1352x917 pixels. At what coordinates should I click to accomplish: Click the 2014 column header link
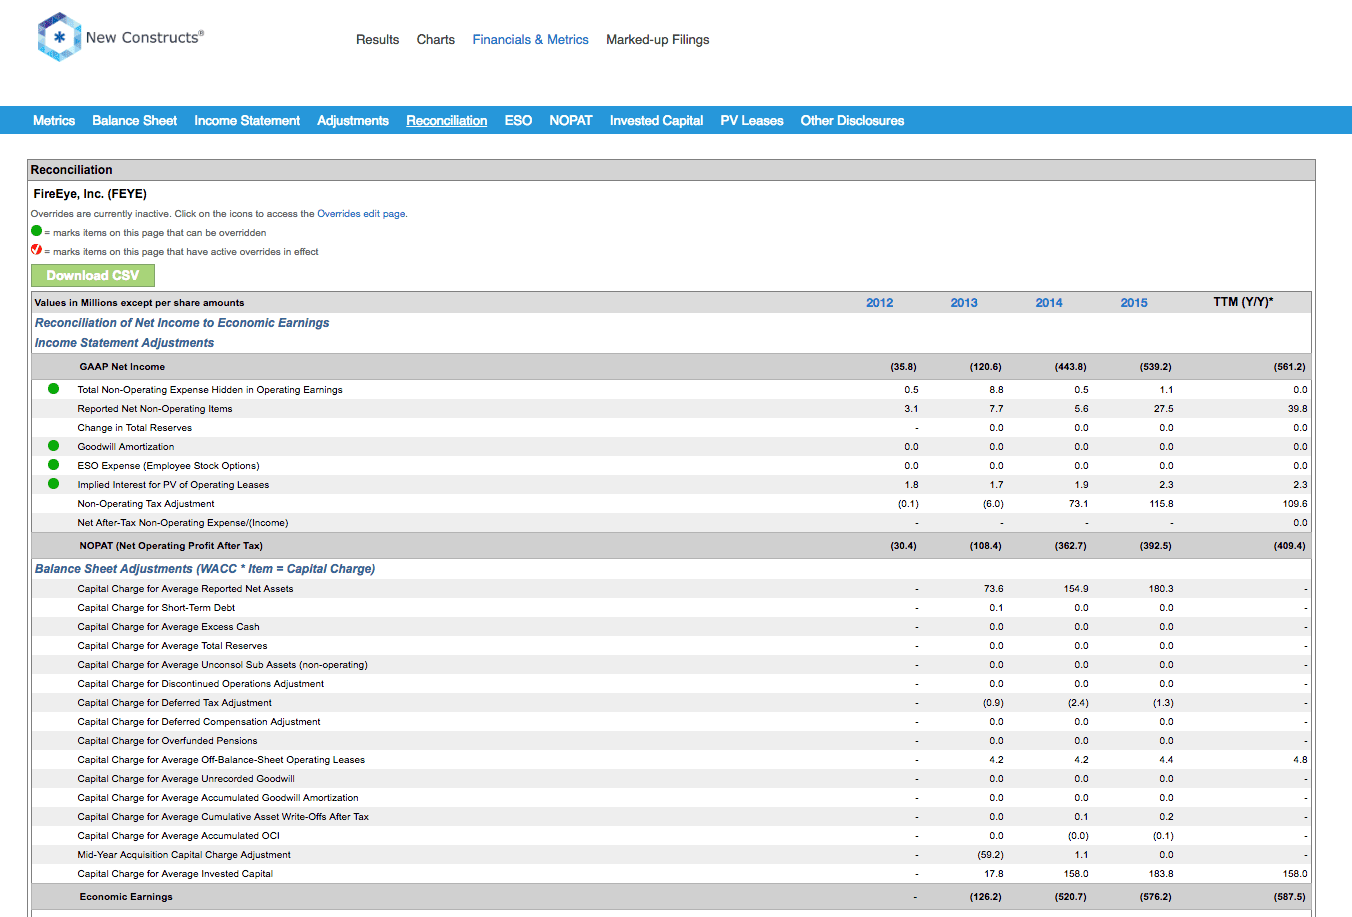pyautogui.click(x=1049, y=302)
